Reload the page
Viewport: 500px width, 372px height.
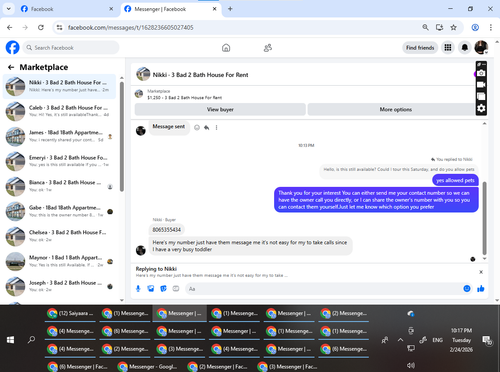tap(41, 27)
